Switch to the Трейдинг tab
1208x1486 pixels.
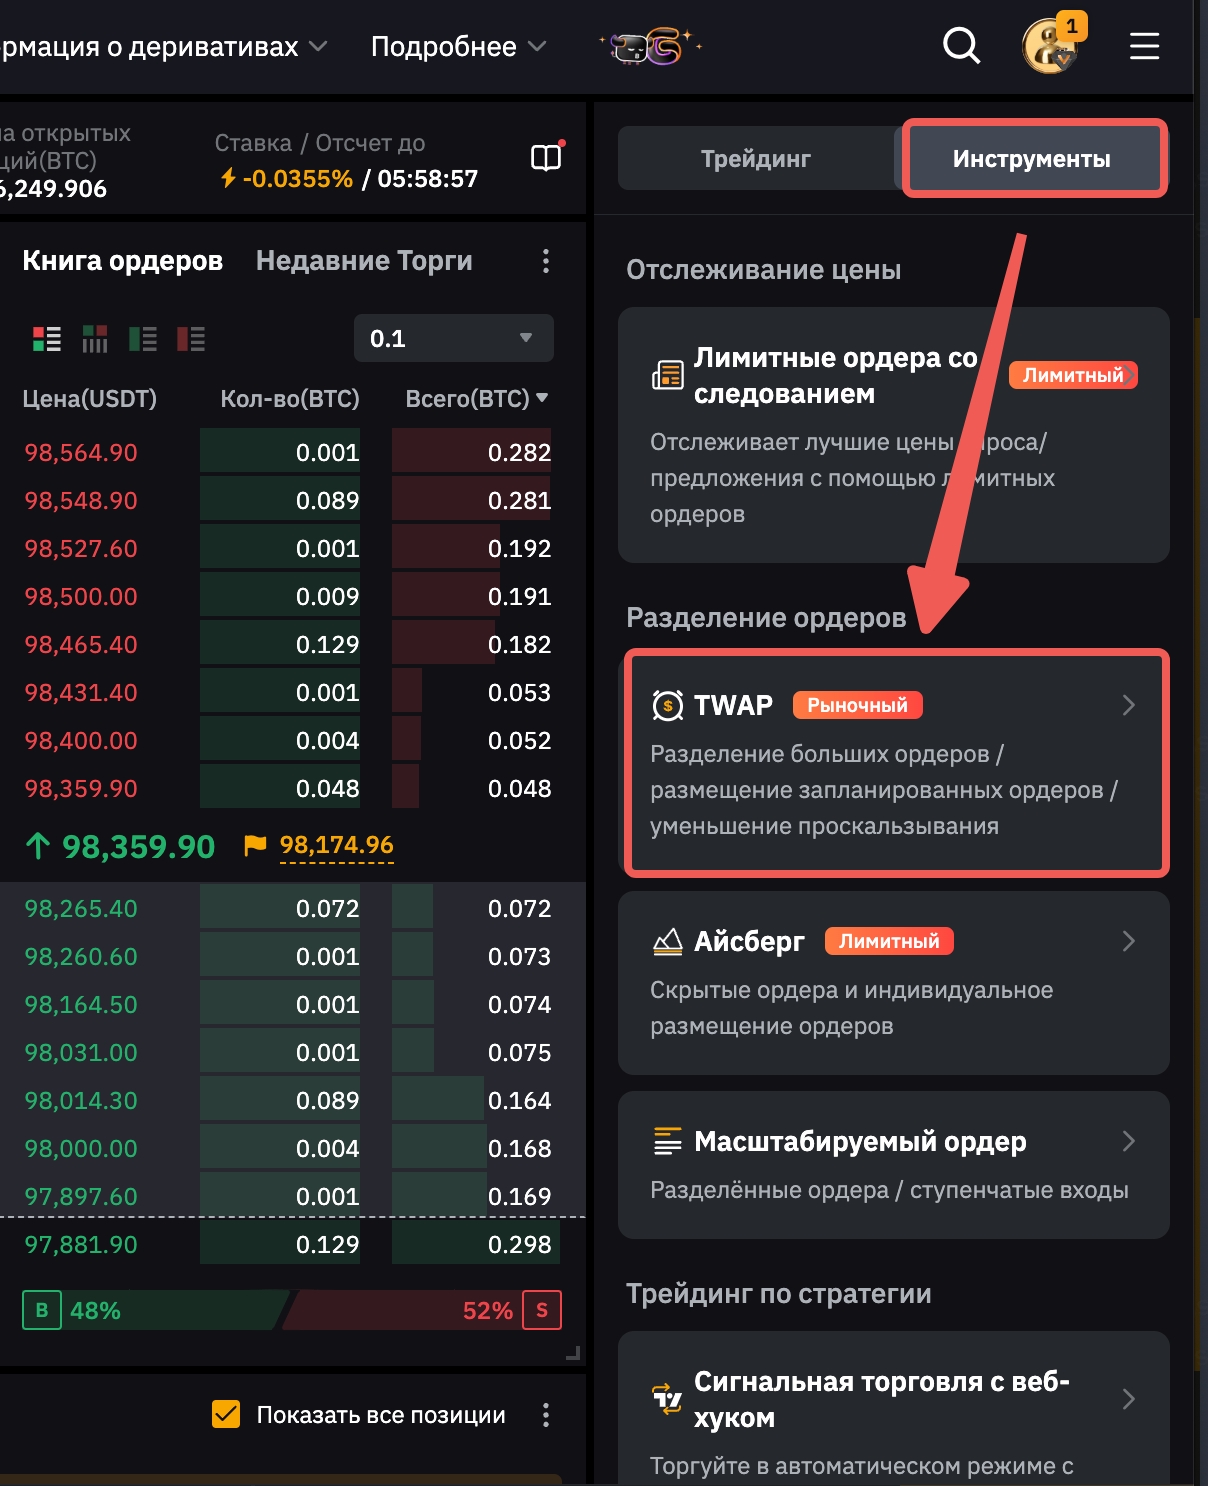click(755, 159)
